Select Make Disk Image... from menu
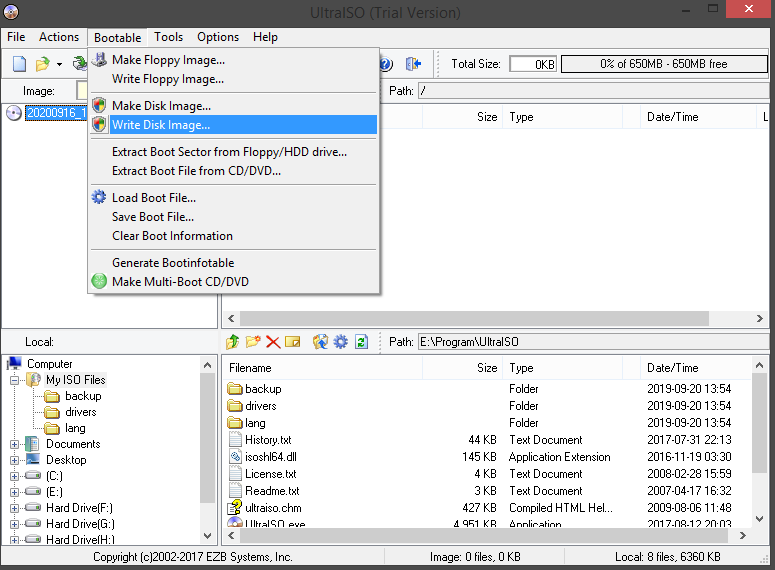775x570 pixels. click(233, 106)
